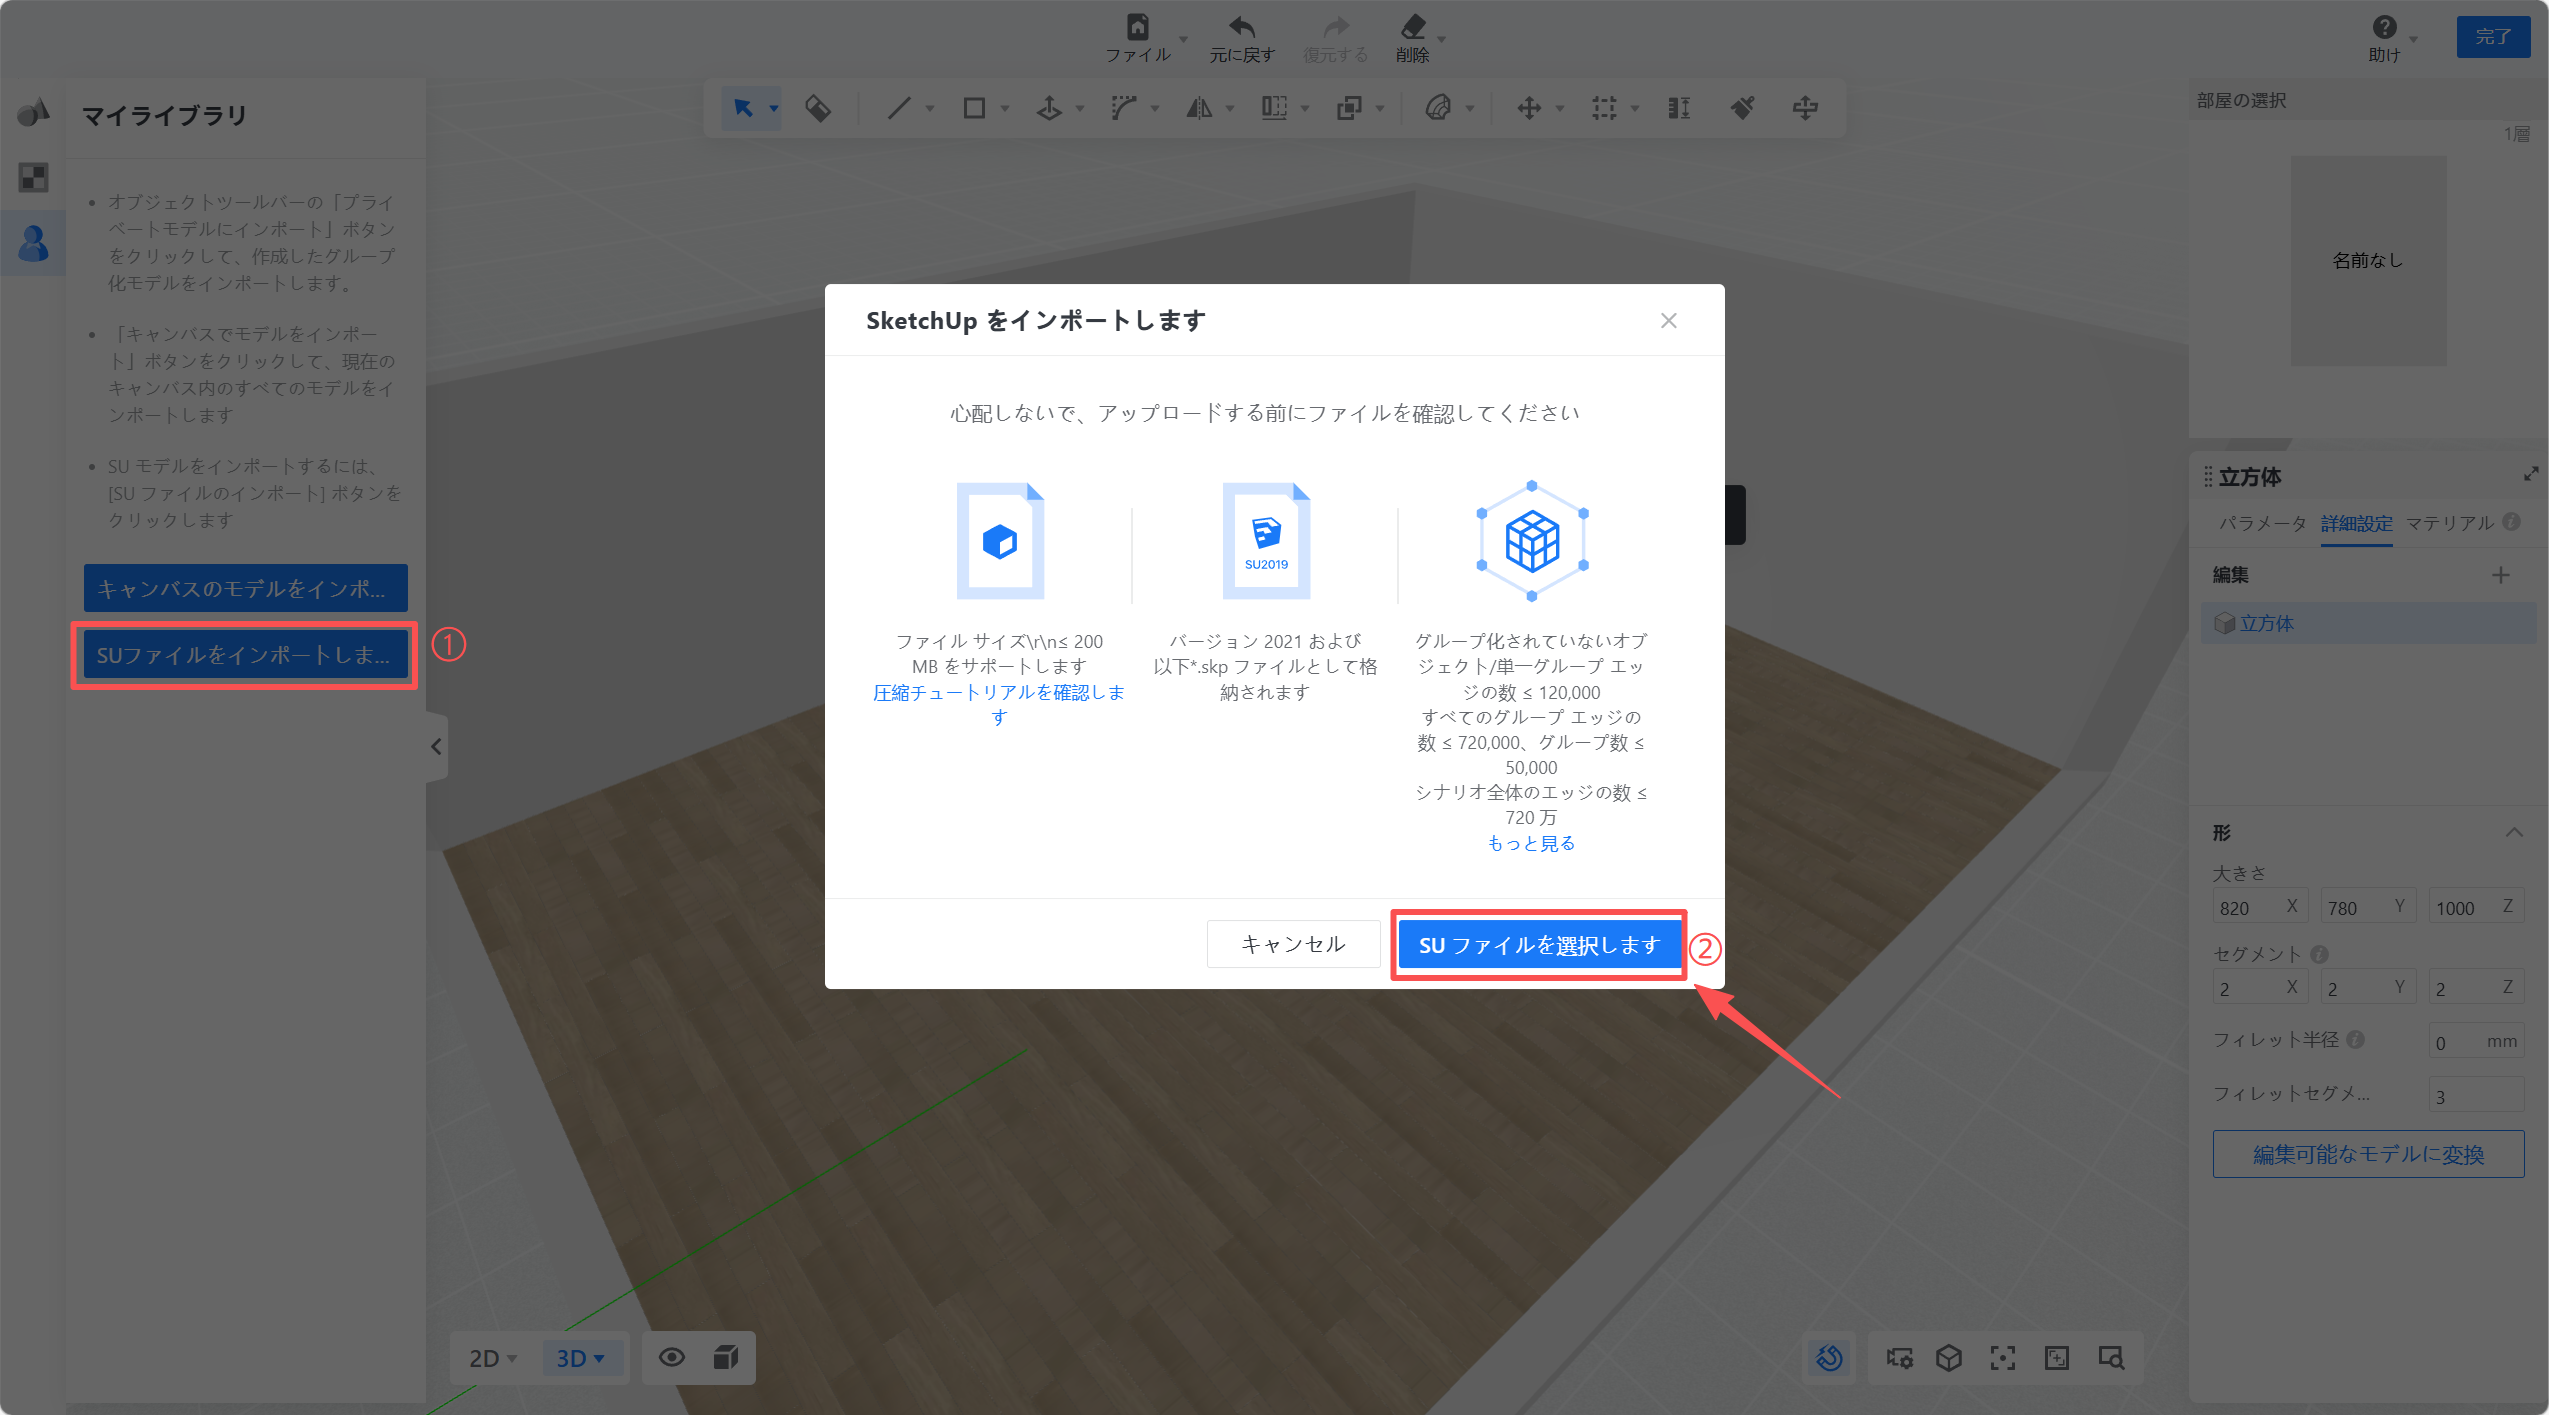
Task: Collapse the 形 section chevron
Action: [2514, 832]
